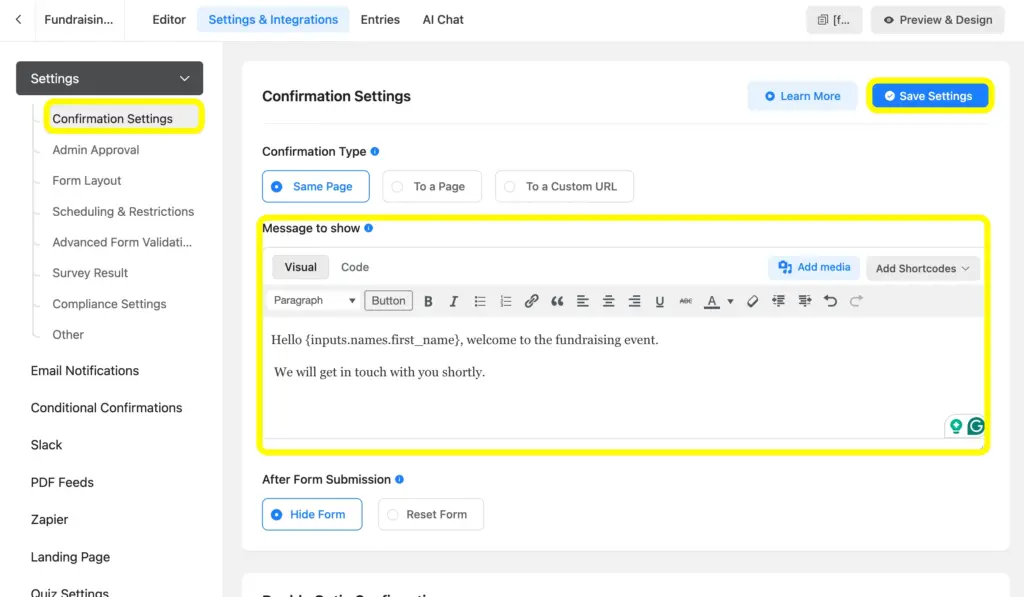Open Advanced Form Validation settings
Screen dimensions: 1024x597
click(x=122, y=242)
